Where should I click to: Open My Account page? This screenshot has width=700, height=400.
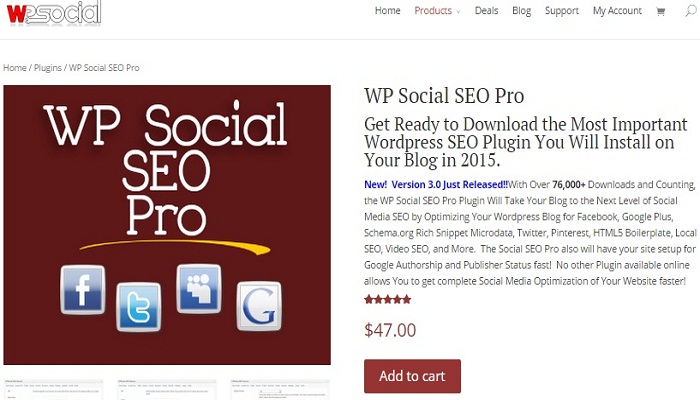pyautogui.click(x=617, y=11)
